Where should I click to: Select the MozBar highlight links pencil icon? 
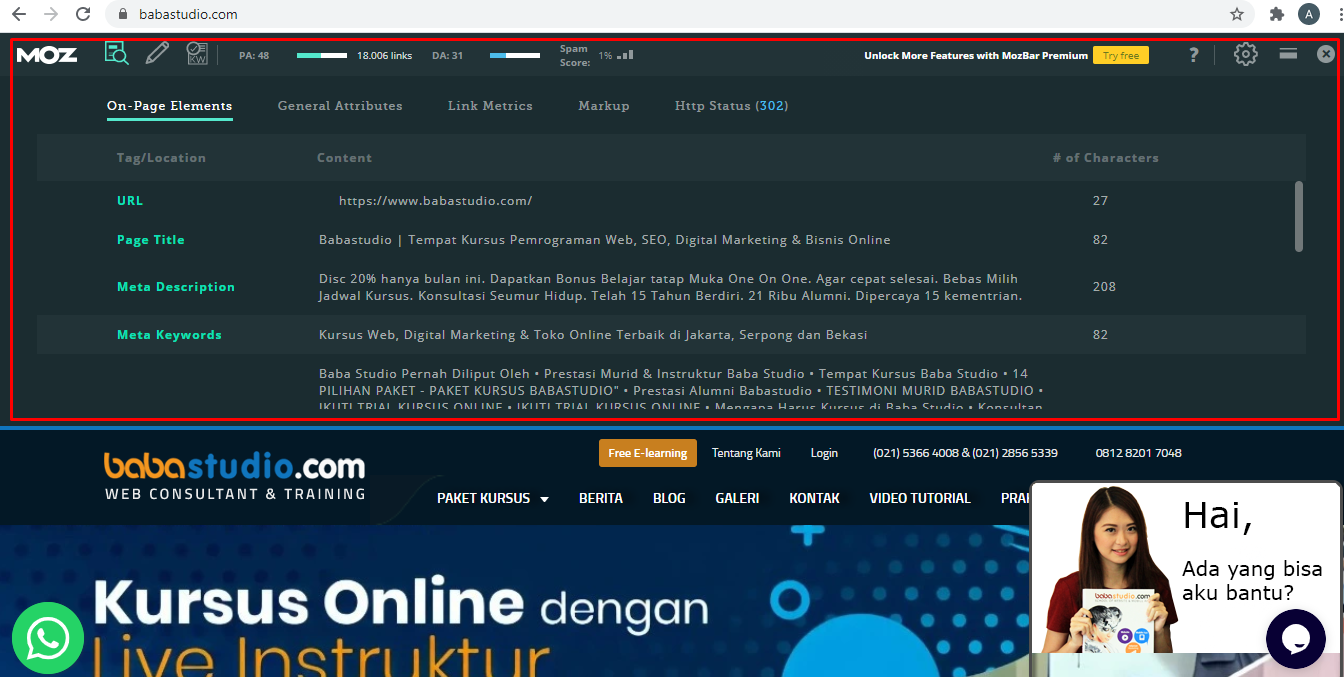157,54
